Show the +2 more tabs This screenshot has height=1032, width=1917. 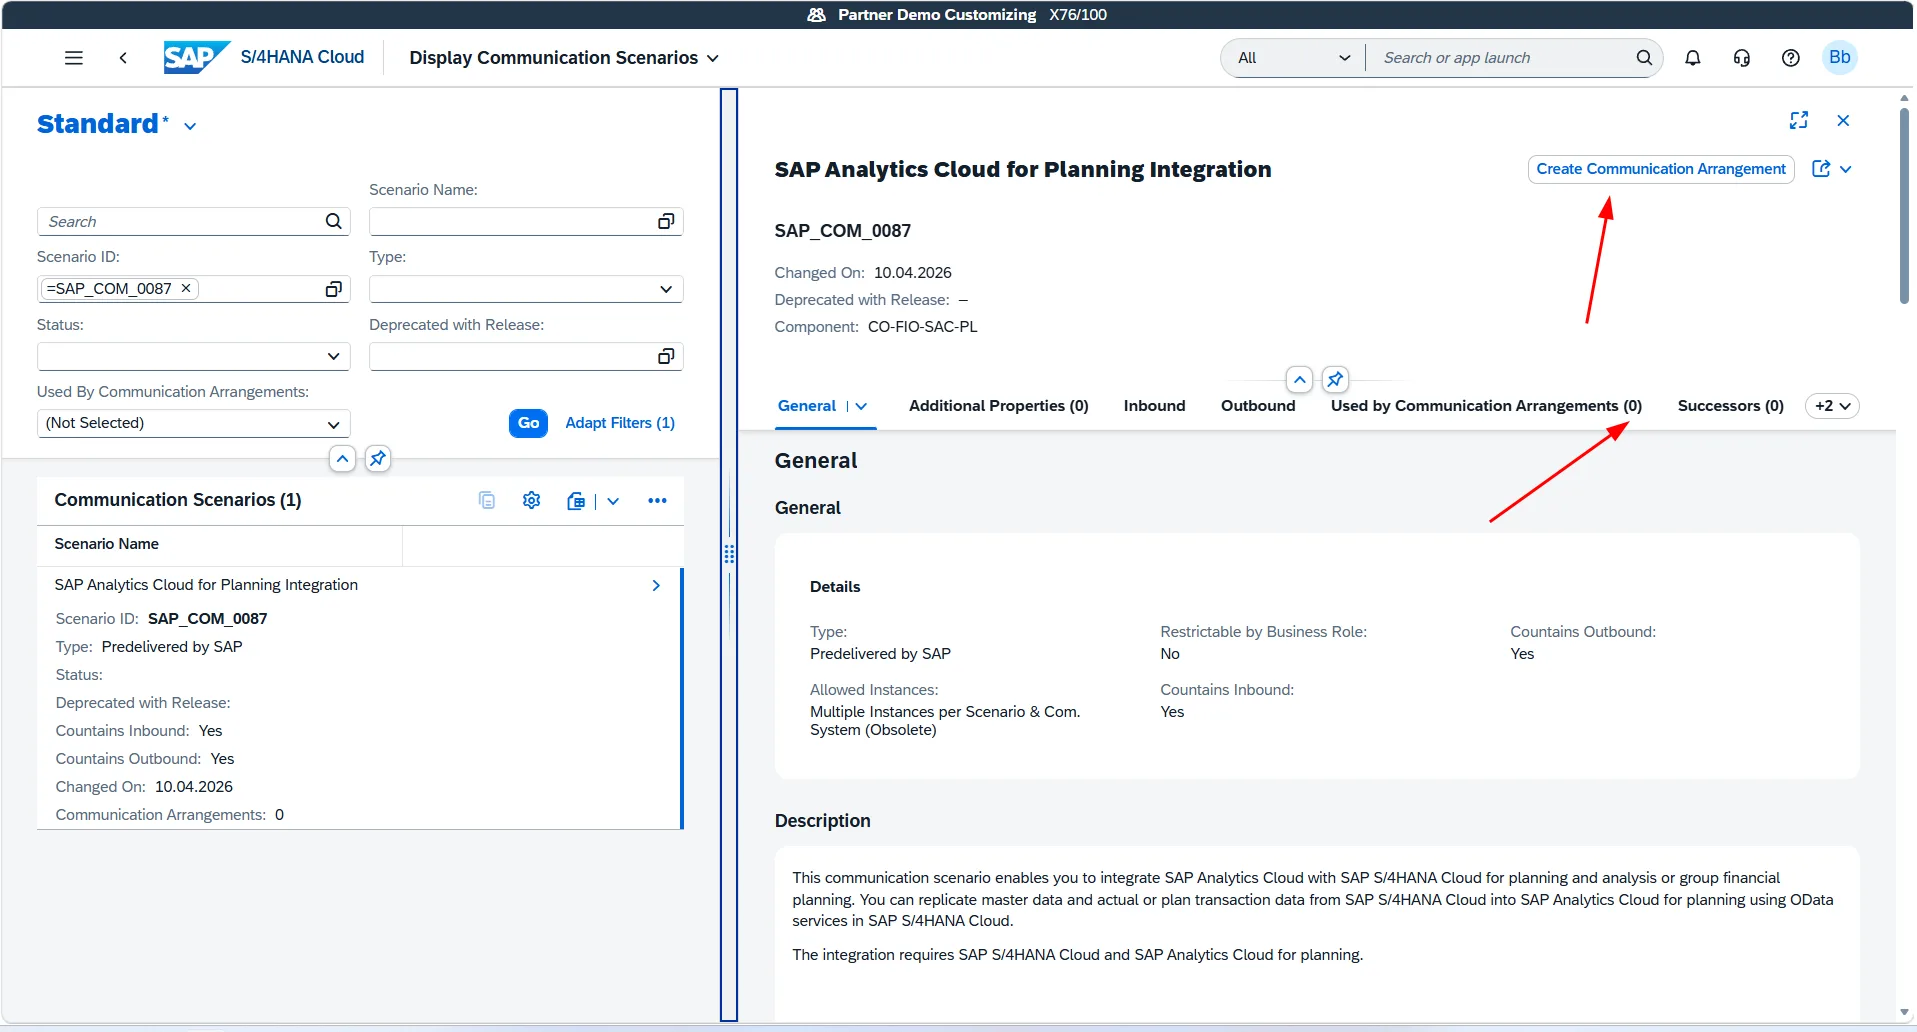pos(1832,406)
